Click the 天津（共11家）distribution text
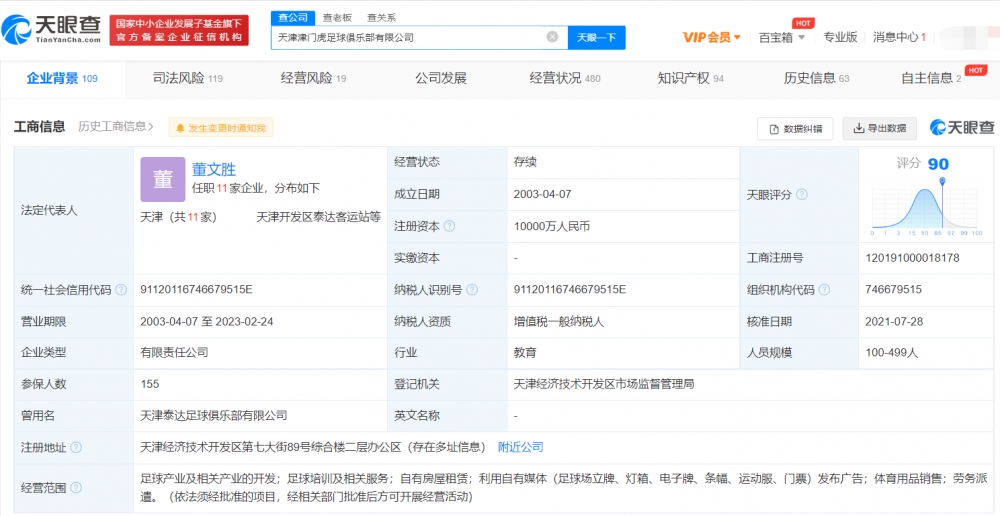The image size is (1000, 516). pyautogui.click(x=179, y=217)
